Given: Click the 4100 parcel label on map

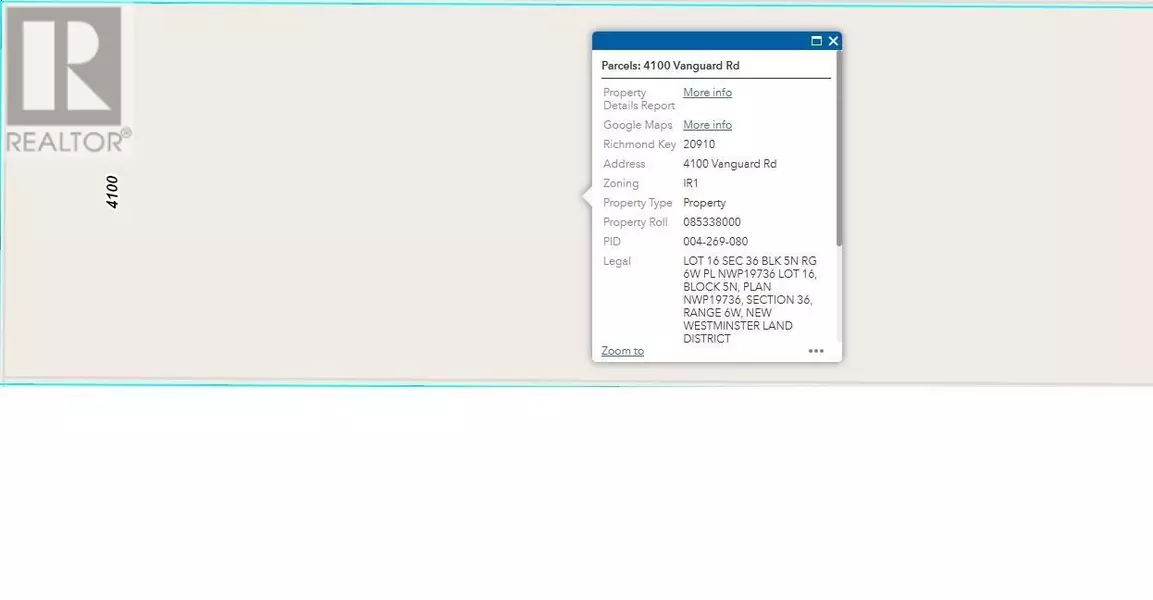Looking at the screenshot, I should 113,191.
